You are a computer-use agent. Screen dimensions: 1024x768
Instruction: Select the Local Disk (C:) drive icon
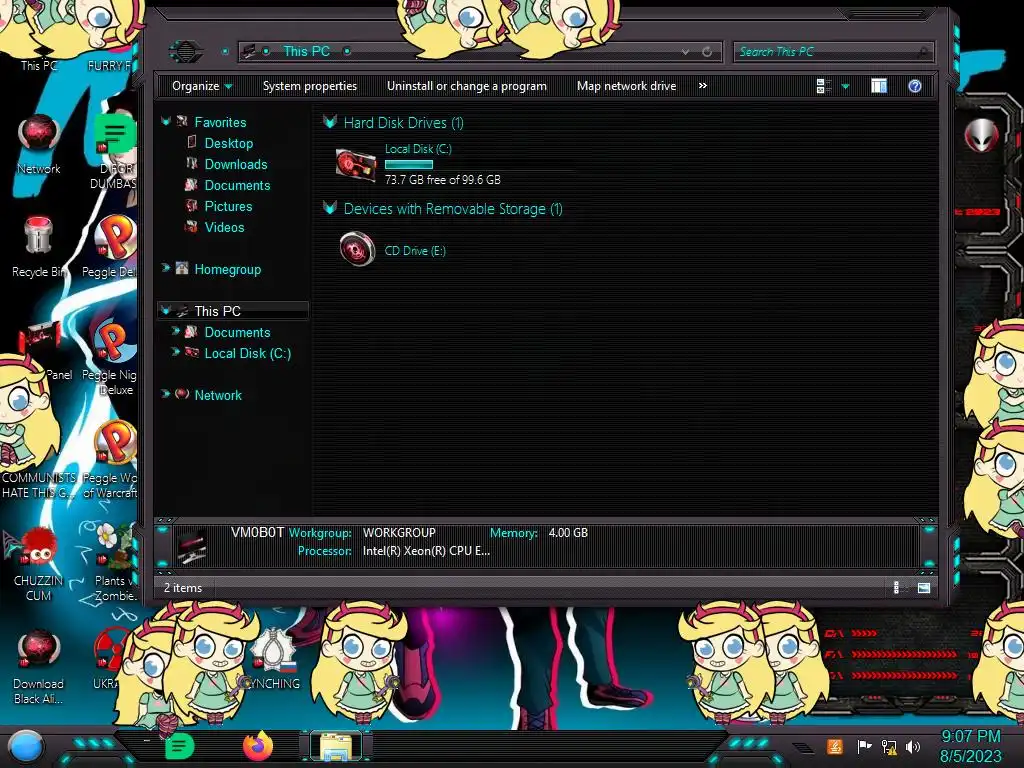[356, 164]
